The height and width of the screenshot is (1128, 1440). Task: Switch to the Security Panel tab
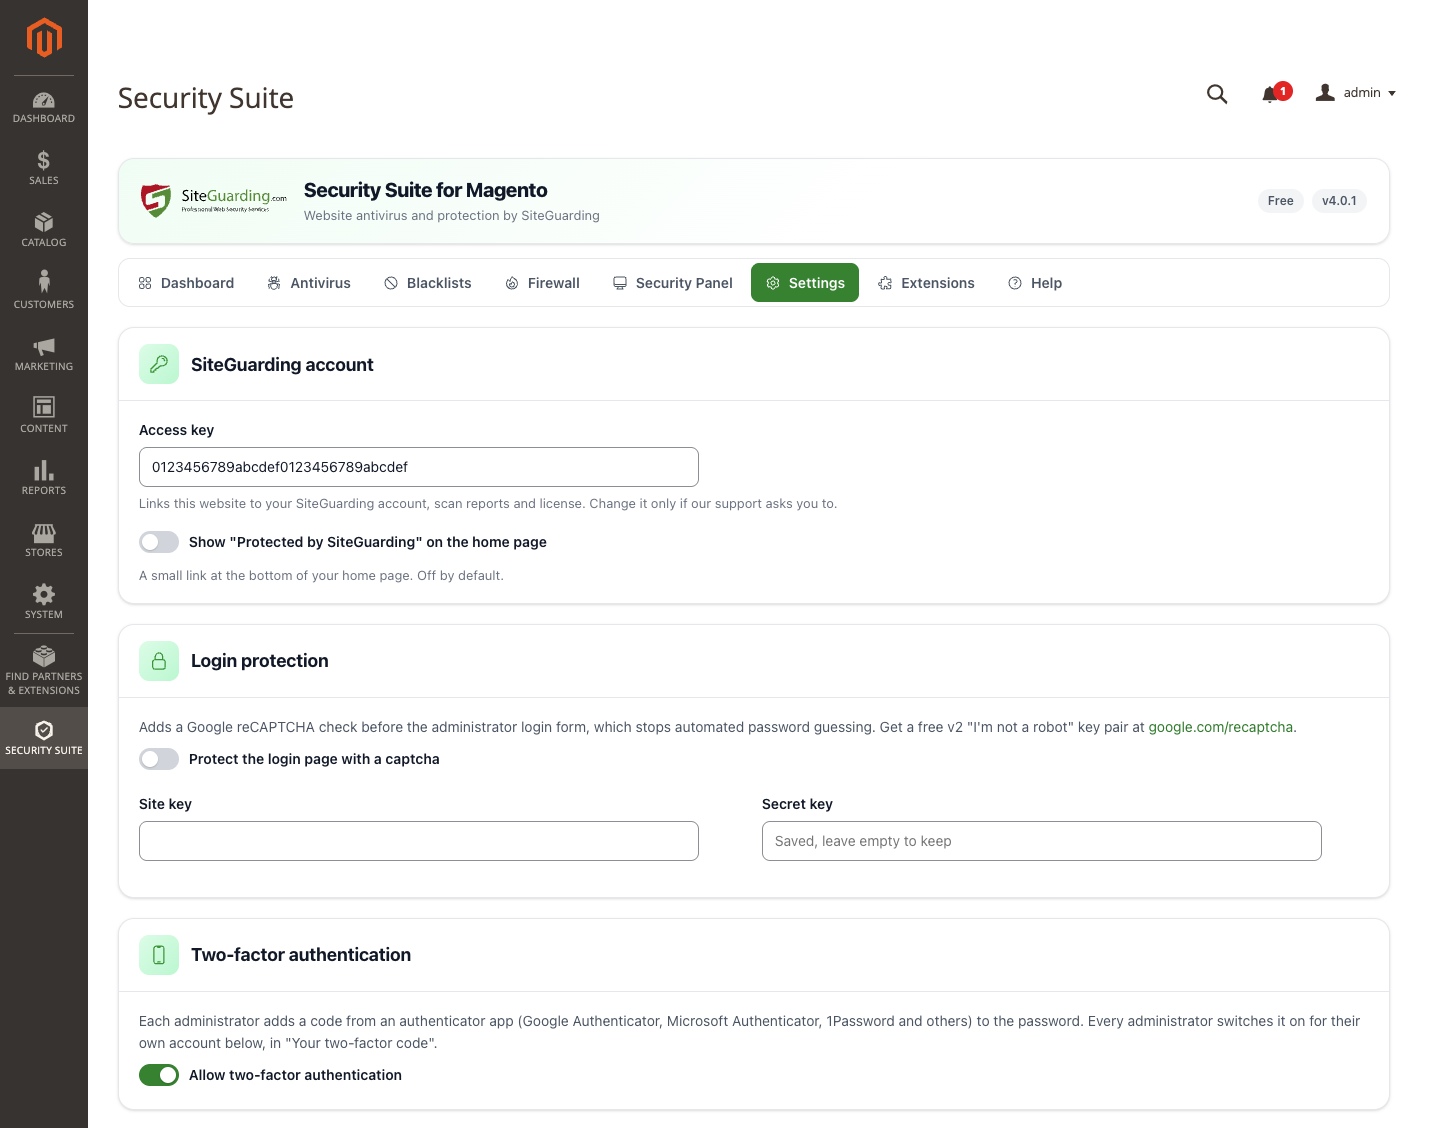pos(673,283)
